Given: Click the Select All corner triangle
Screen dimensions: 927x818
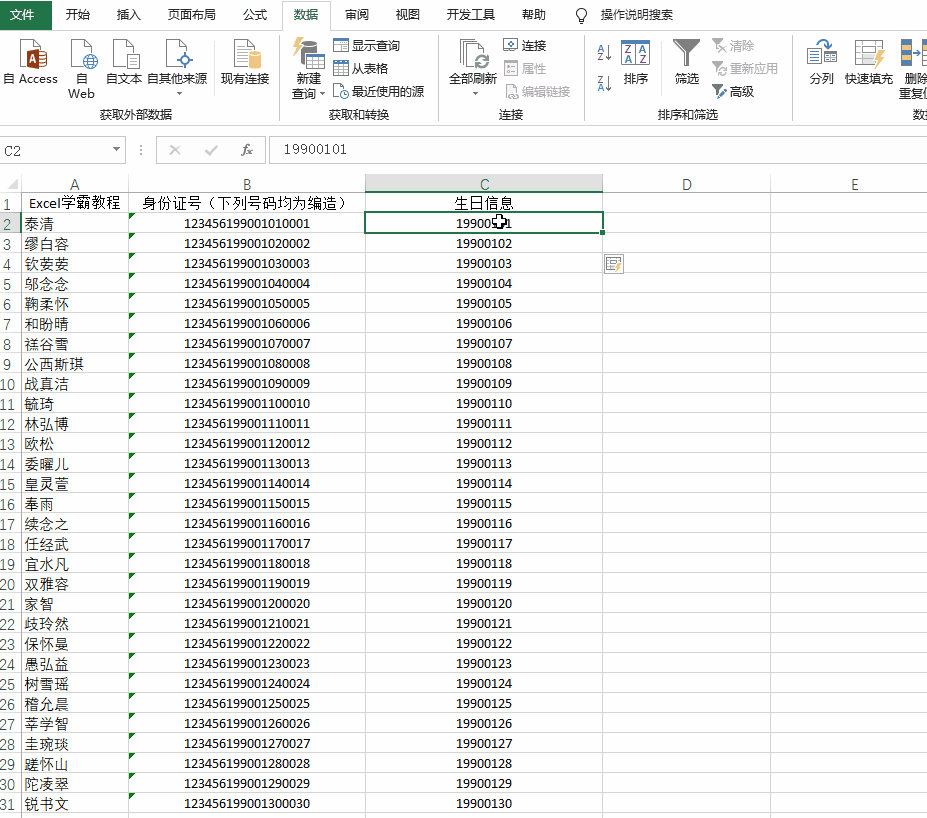Looking at the screenshot, I should 11,184.
